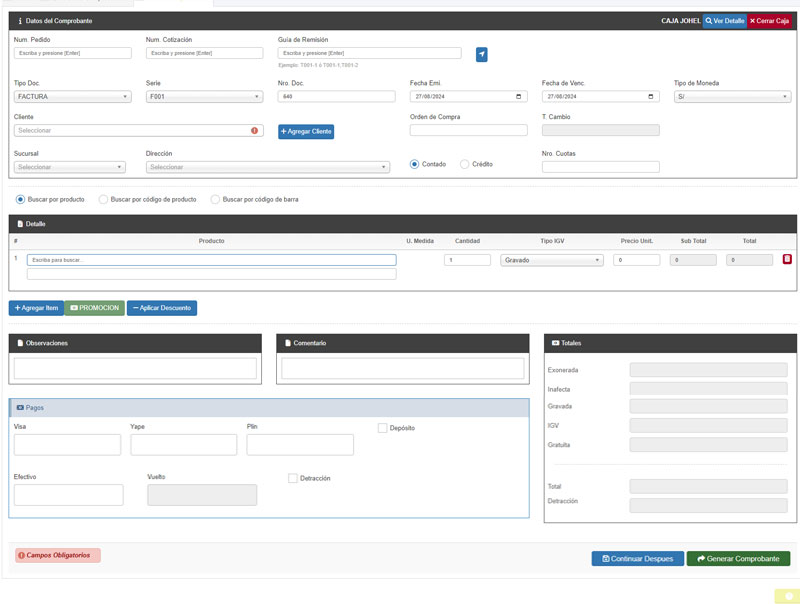Open the Tipo IGV Gravado dropdown
This screenshot has width=800, height=604.
pyautogui.click(x=552, y=260)
